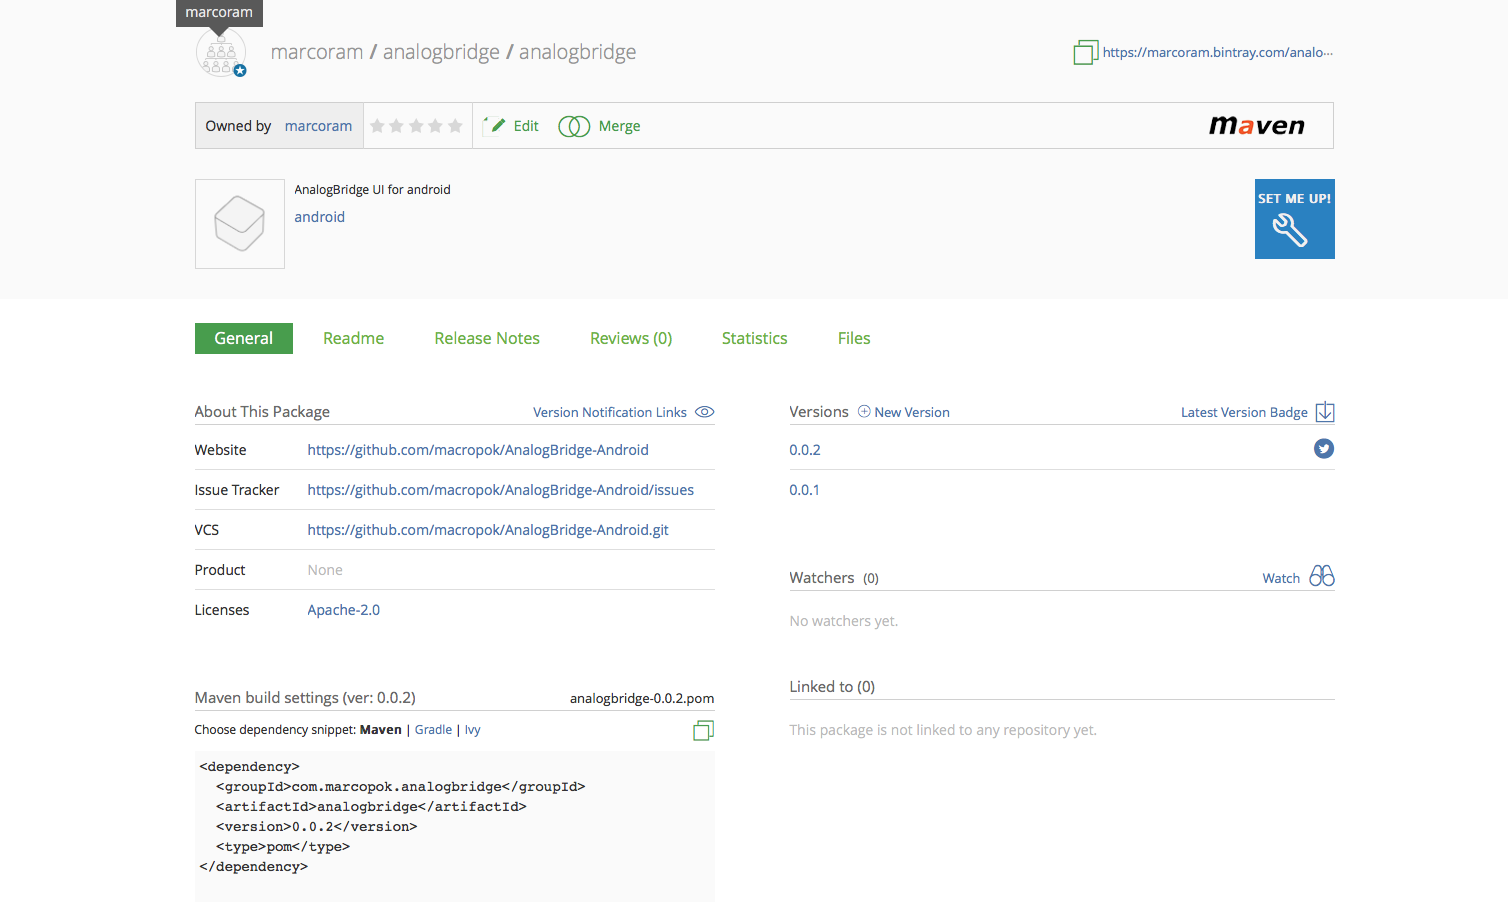Screen dimensions: 1508x902
Task: Click the 'No watchers yet.' text
Action: [x=844, y=621]
